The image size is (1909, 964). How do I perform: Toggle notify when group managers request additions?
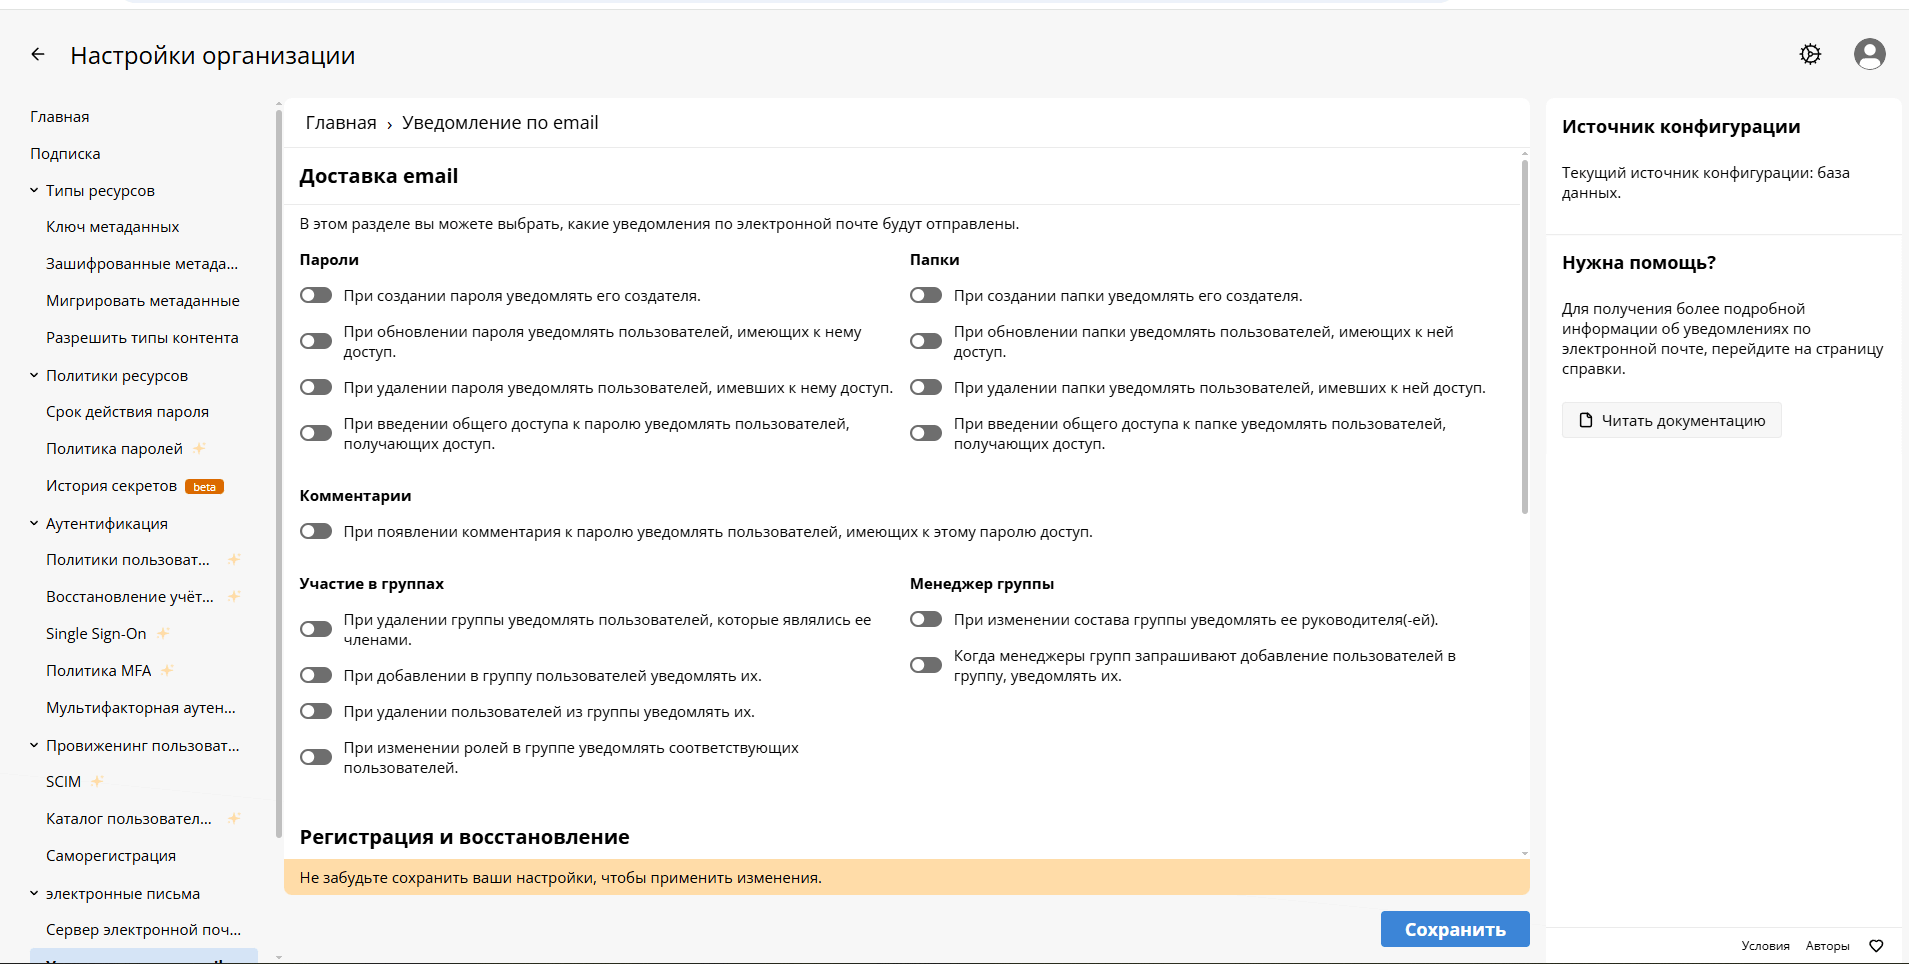(x=926, y=666)
